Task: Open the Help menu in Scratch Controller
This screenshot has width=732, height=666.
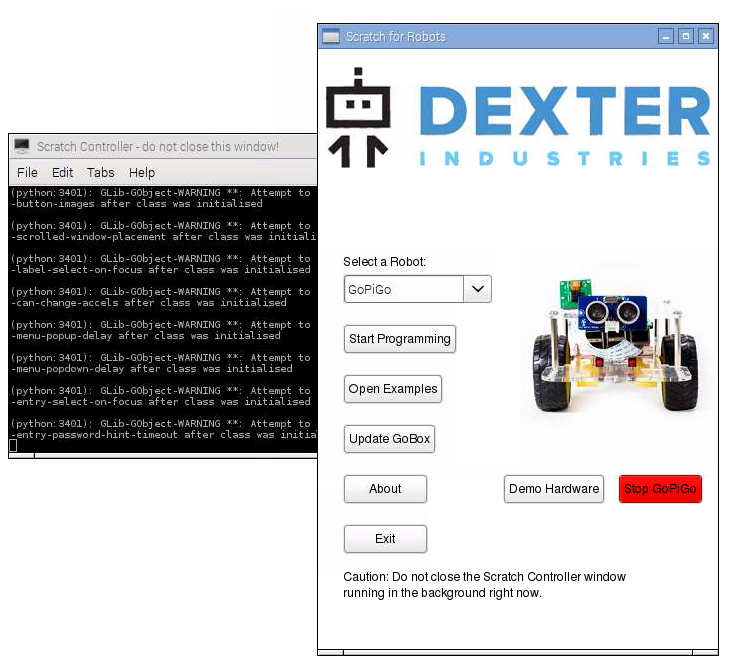Action: coord(142,173)
